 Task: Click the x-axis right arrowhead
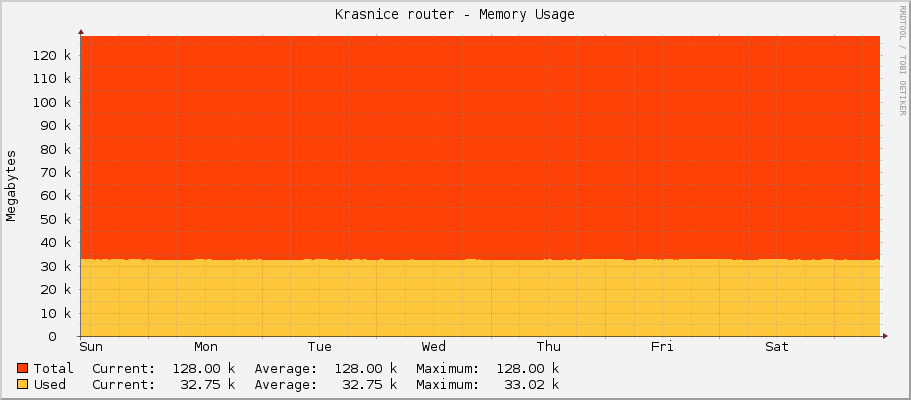pos(885,336)
